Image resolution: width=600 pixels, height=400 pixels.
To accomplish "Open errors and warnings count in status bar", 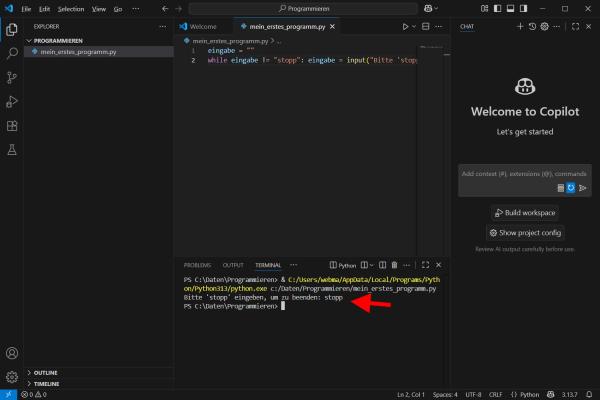I will (x=34, y=394).
